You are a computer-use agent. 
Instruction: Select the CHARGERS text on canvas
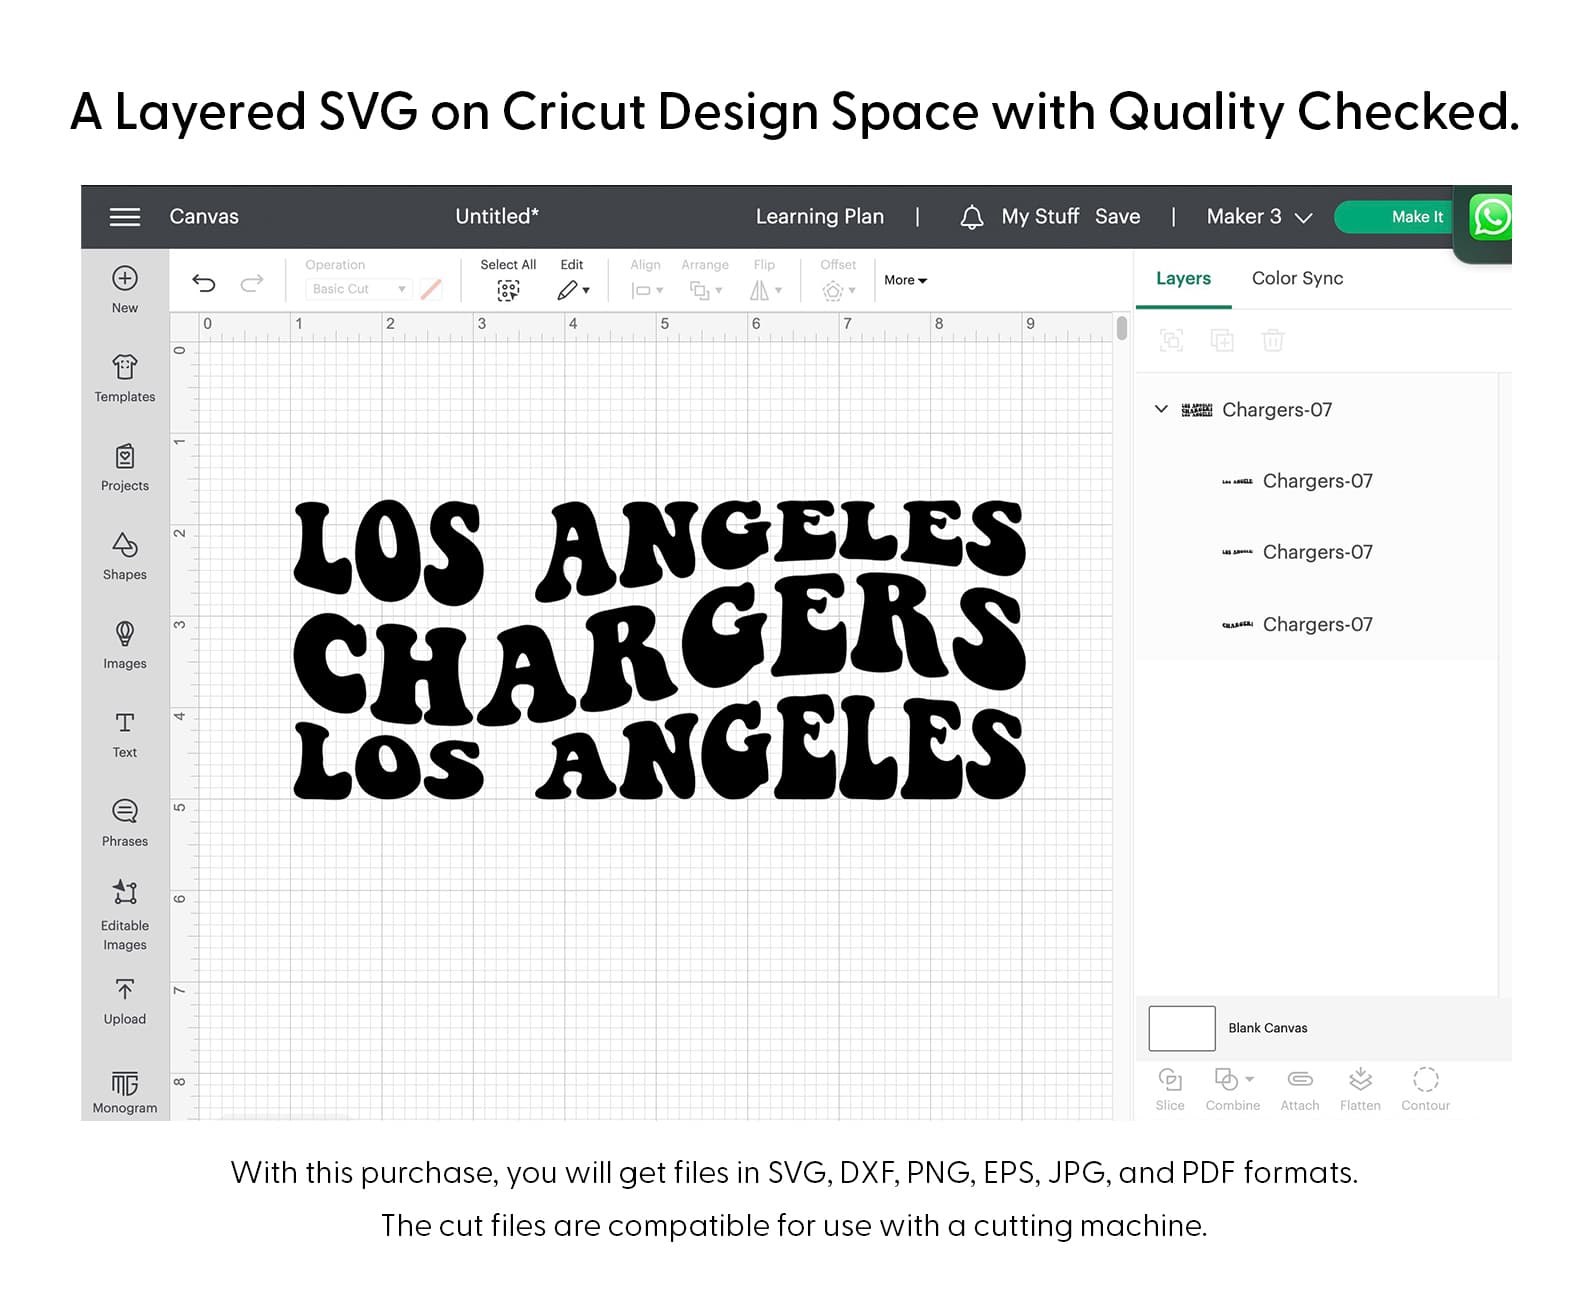(x=660, y=652)
